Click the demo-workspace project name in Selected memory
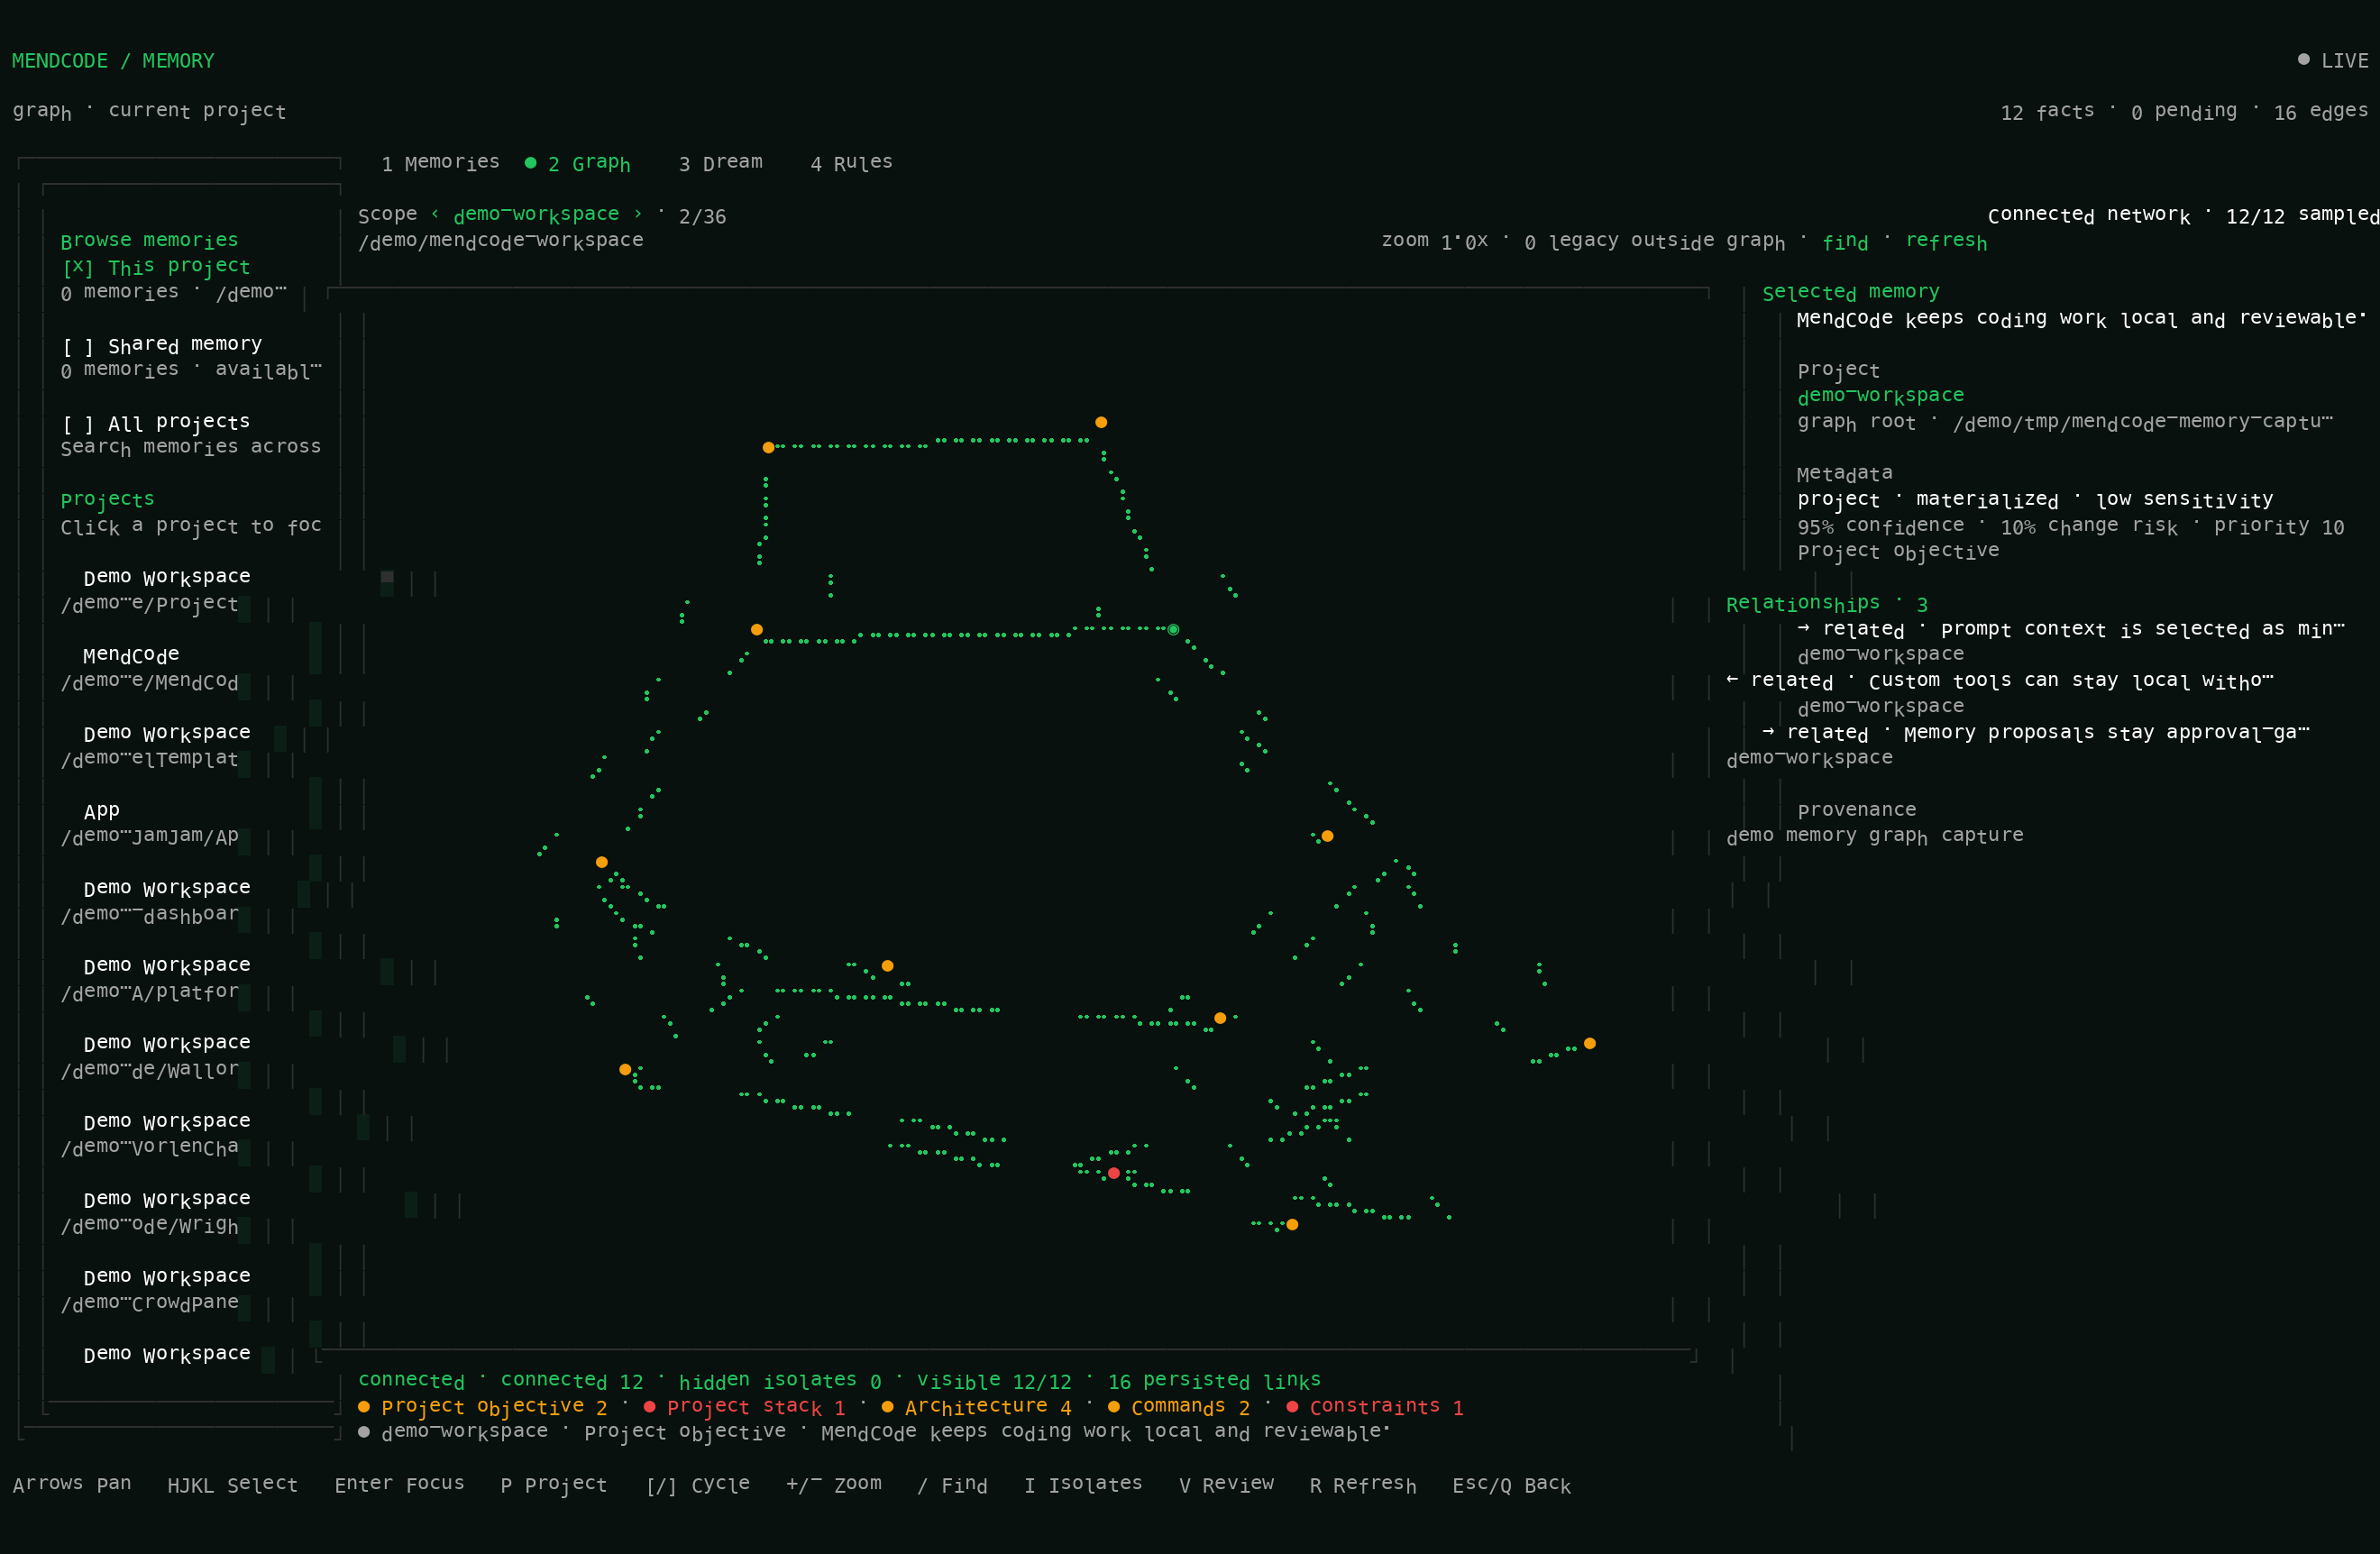This screenshot has width=2380, height=1554. pyautogui.click(x=1880, y=396)
